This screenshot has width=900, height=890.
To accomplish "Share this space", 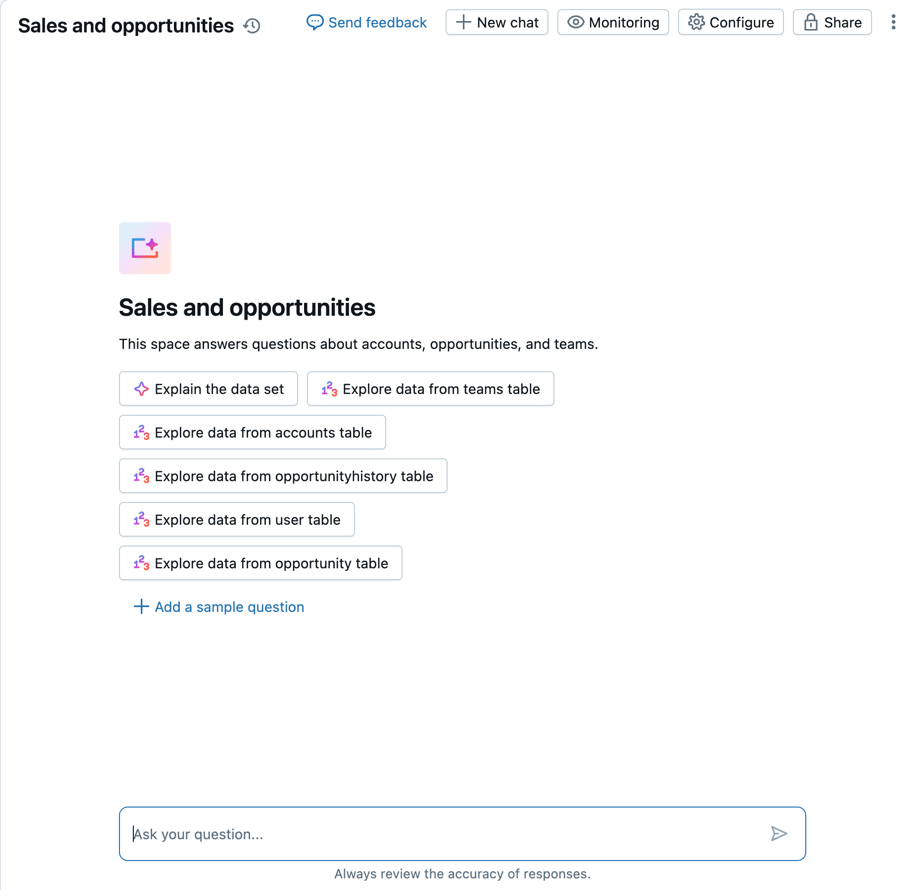I will point(832,22).
